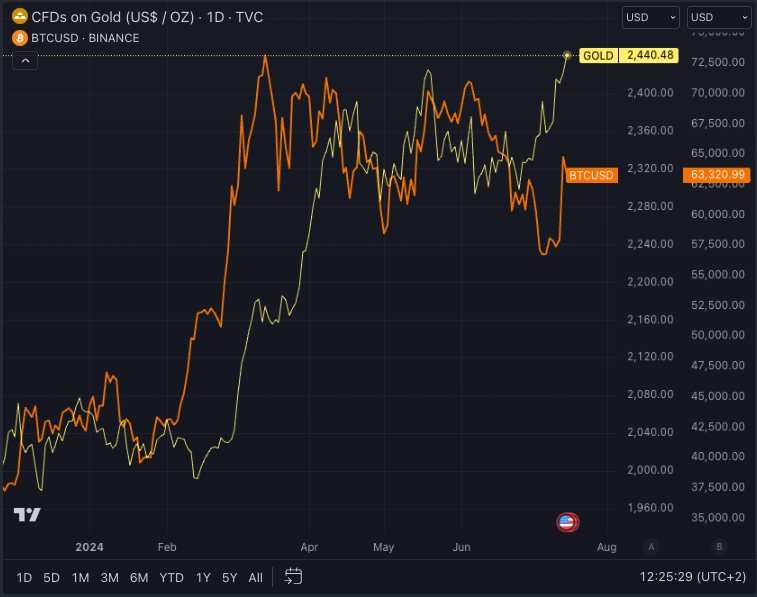Select the 3M time range
757x597 pixels.
[x=110, y=577]
